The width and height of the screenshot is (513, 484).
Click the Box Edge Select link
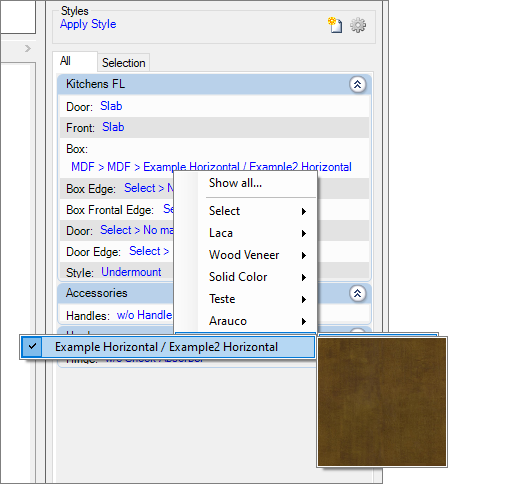tap(149, 188)
